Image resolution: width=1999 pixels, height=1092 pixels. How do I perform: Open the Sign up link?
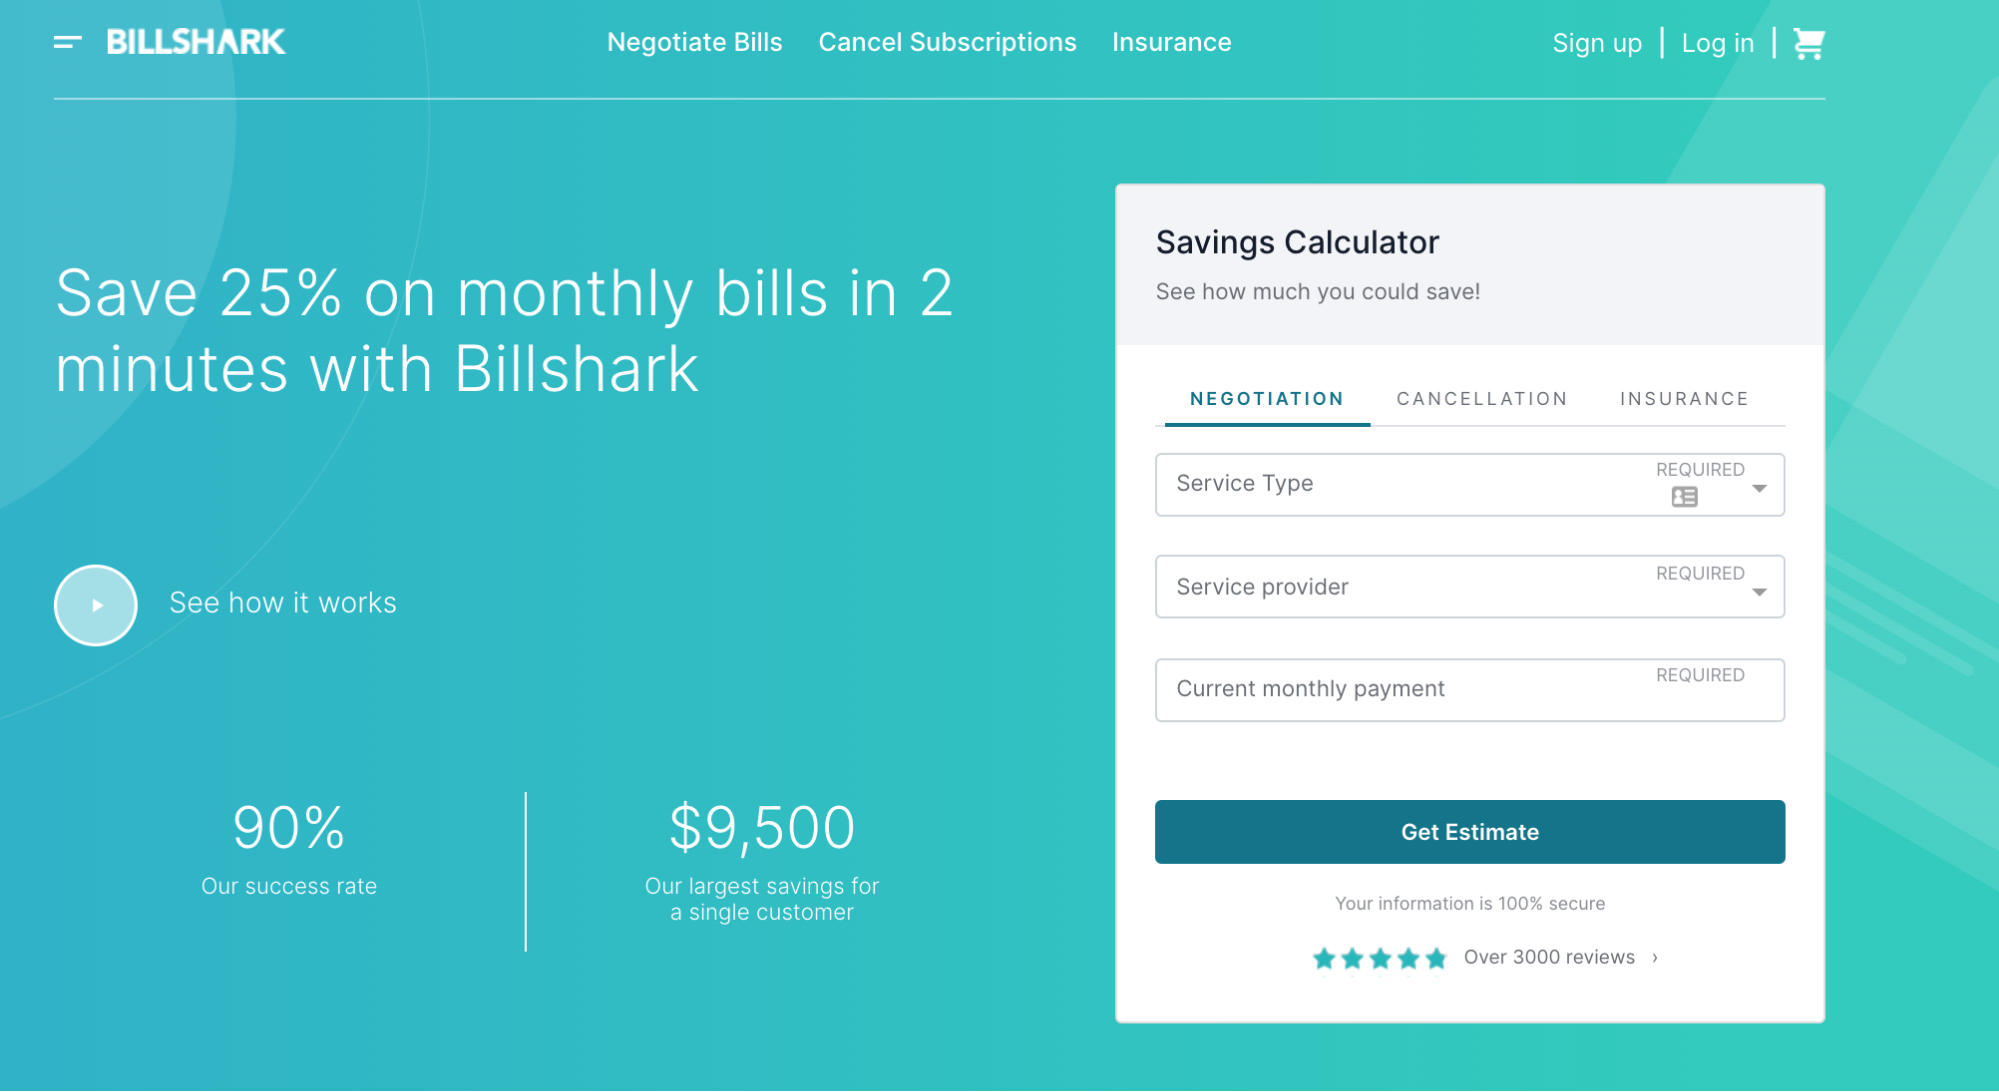coord(1596,43)
